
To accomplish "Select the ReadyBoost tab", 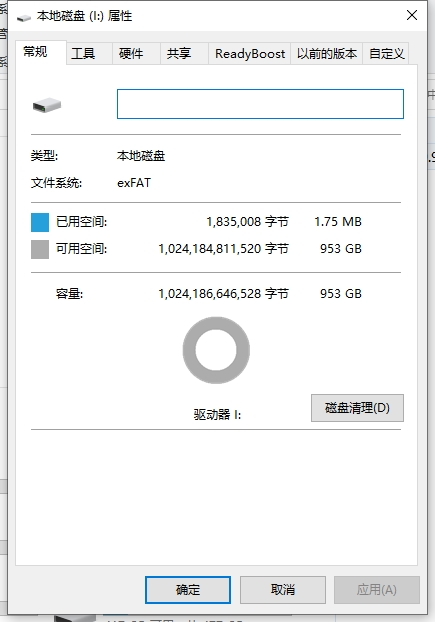I will coord(250,54).
